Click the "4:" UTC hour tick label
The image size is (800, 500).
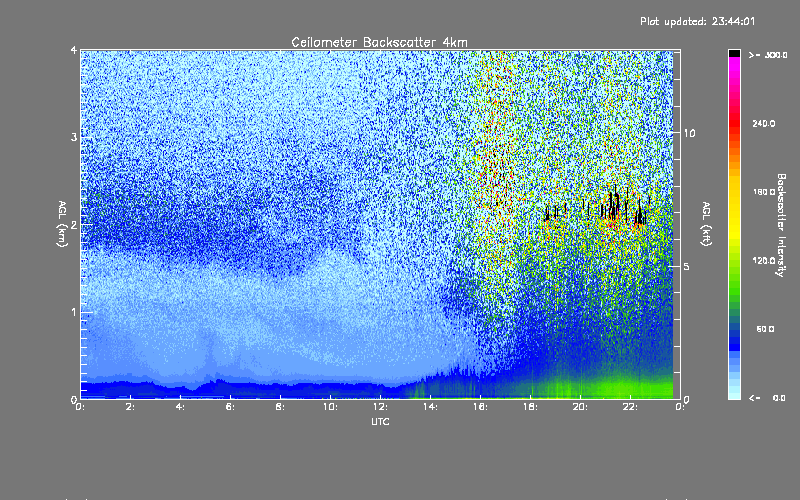[180, 407]
